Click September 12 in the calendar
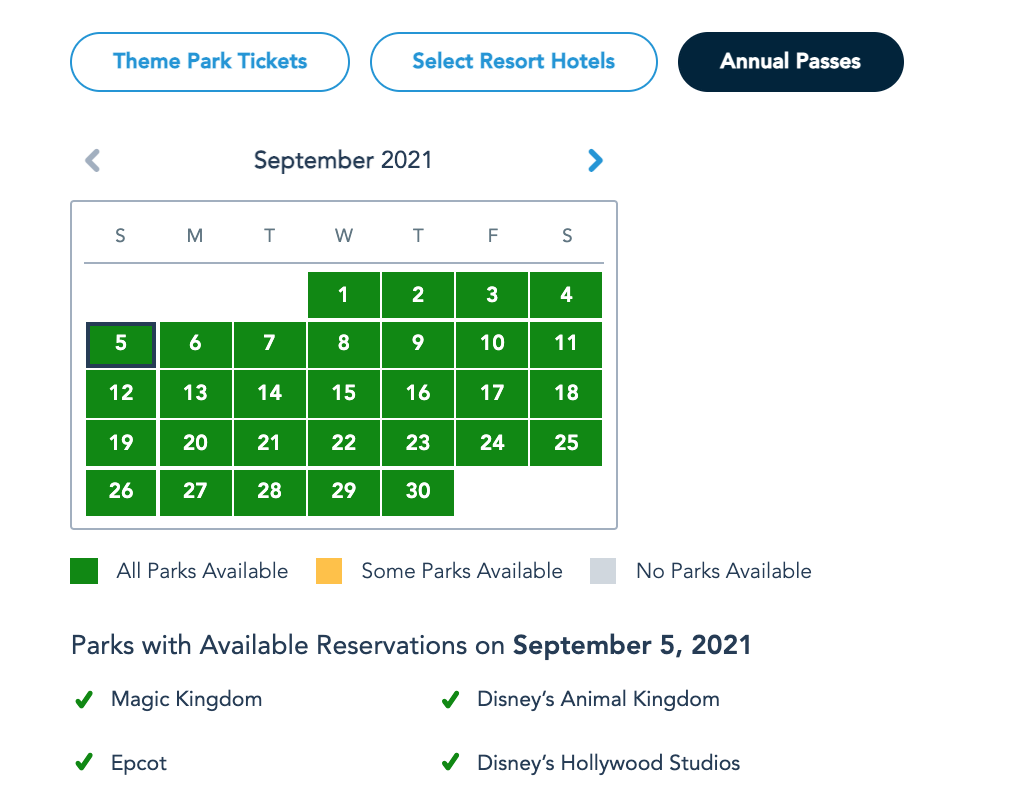Image resolution: width=1026 pixels, height=812 pixels. (x=121, y=393)
